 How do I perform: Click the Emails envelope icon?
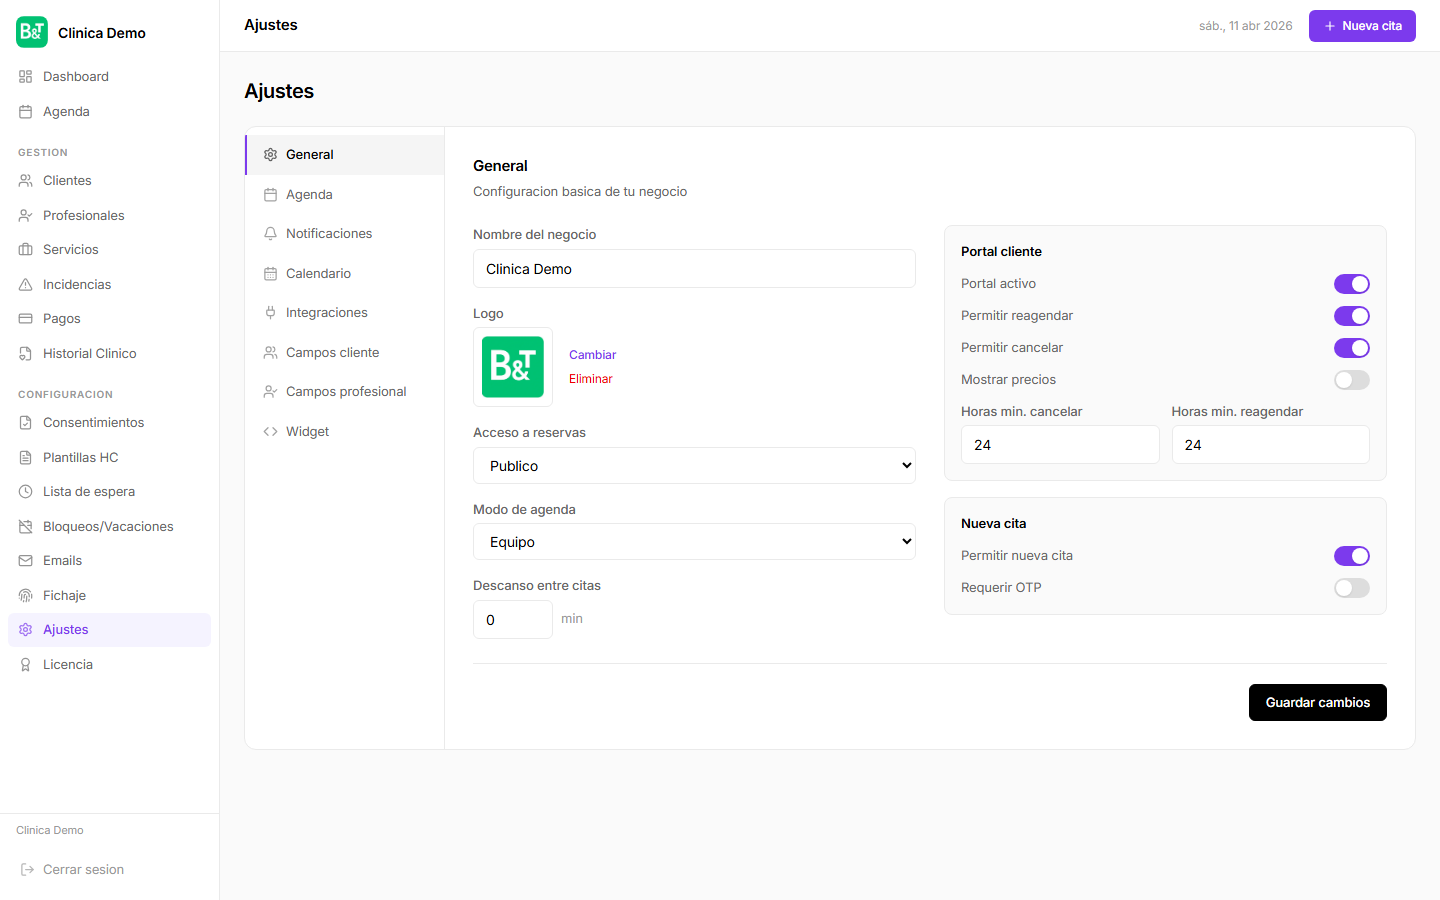coord(26,561)
